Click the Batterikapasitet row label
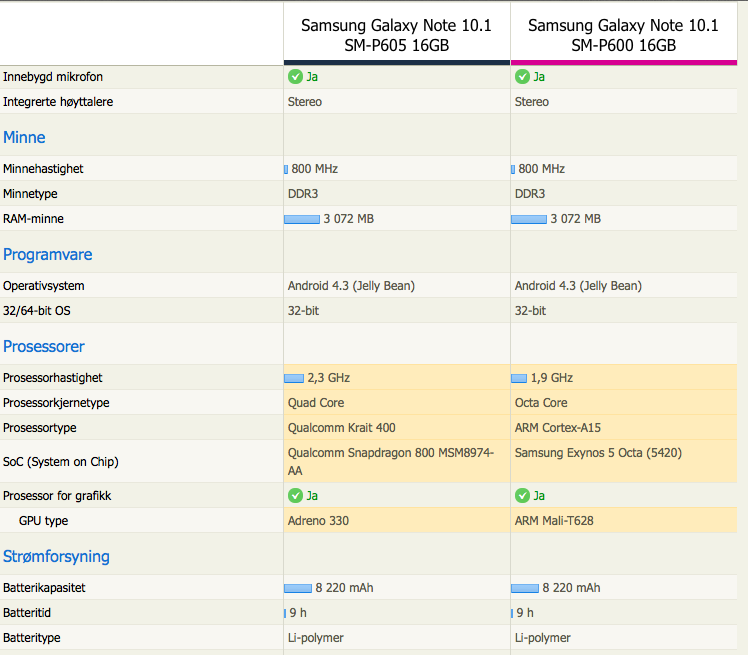 [x=44, y=588]
